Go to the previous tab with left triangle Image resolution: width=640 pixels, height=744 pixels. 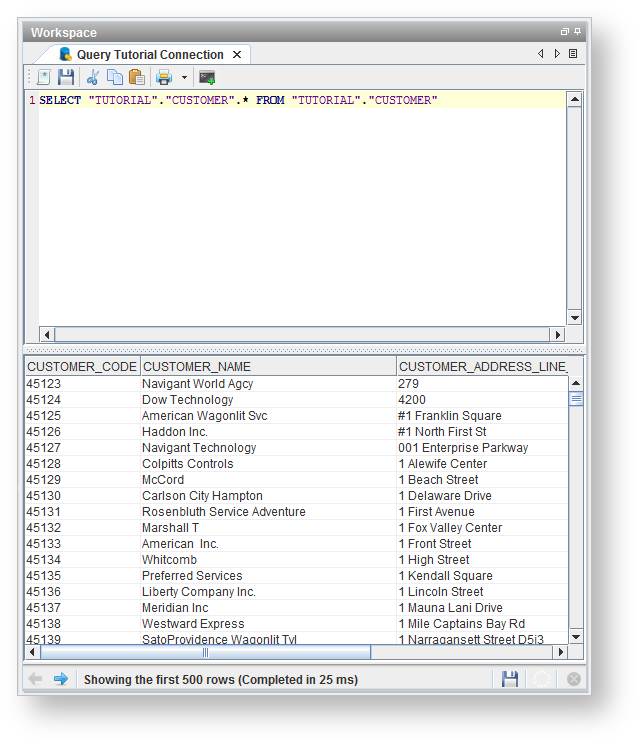[x=540, y=54]
